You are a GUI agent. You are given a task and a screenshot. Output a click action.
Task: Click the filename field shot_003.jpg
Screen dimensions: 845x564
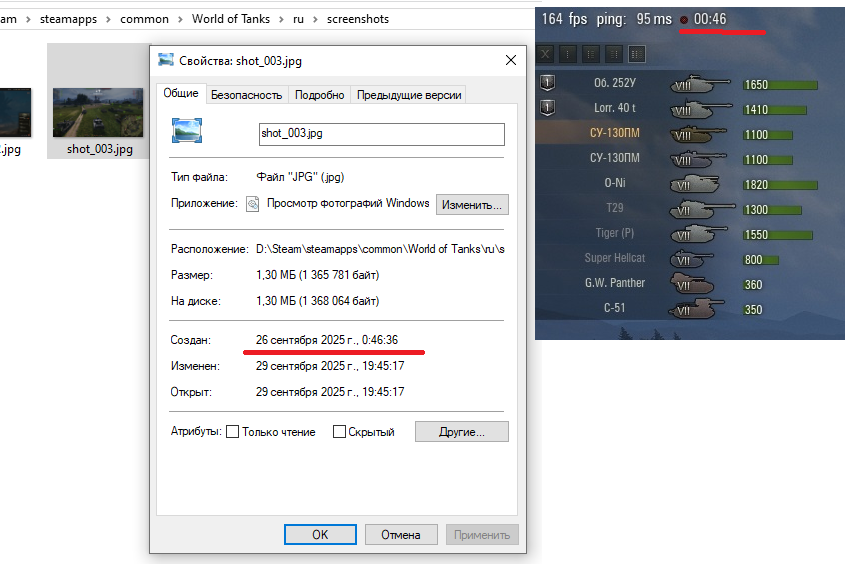pos(382,134)
